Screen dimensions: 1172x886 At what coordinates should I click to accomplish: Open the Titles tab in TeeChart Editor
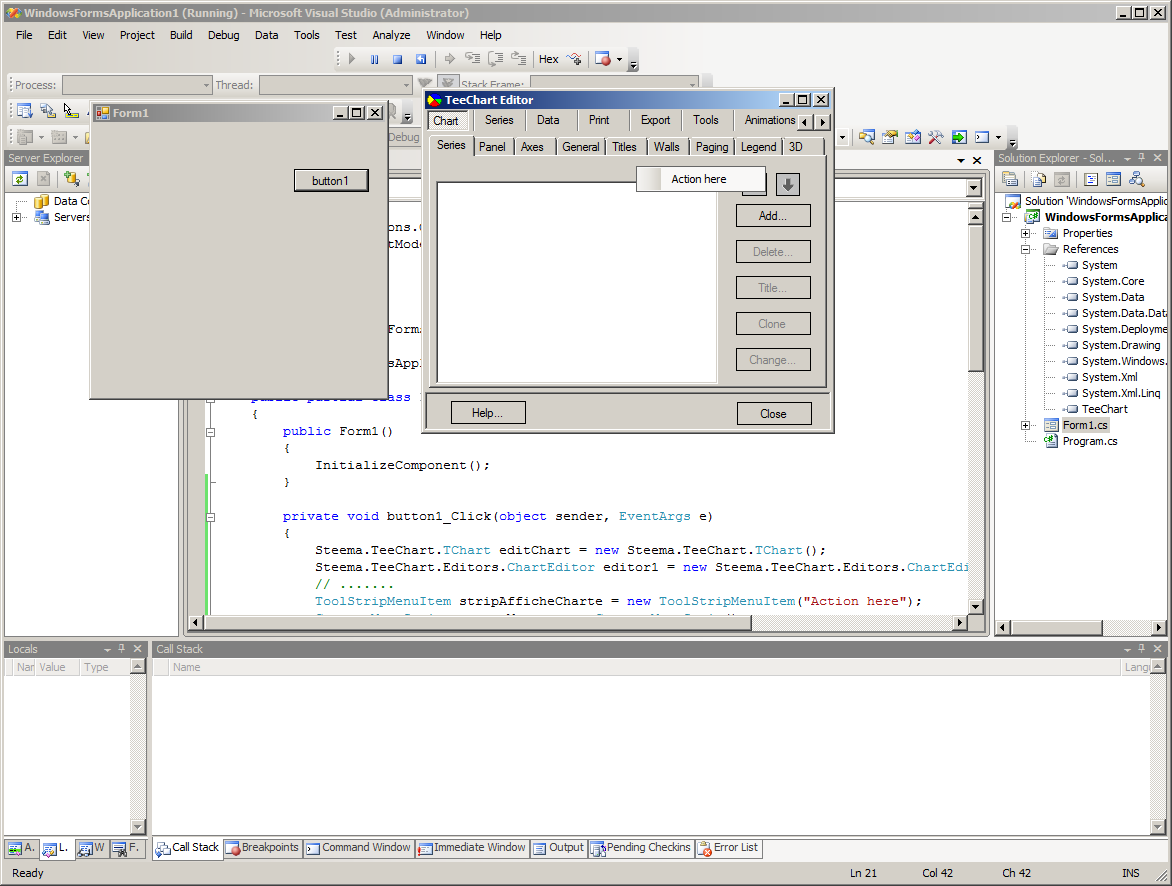click(x=624, y=147)
